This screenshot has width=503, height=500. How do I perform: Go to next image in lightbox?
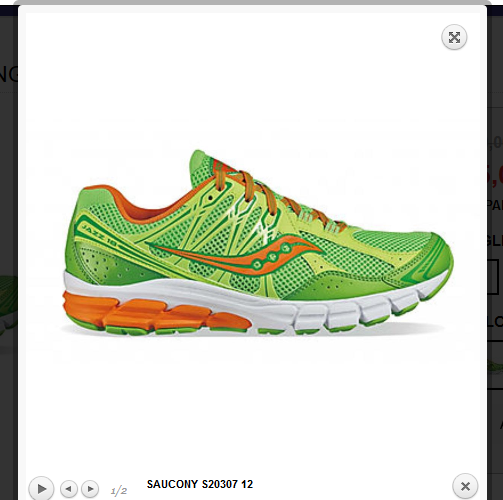(x=90, y=489)
